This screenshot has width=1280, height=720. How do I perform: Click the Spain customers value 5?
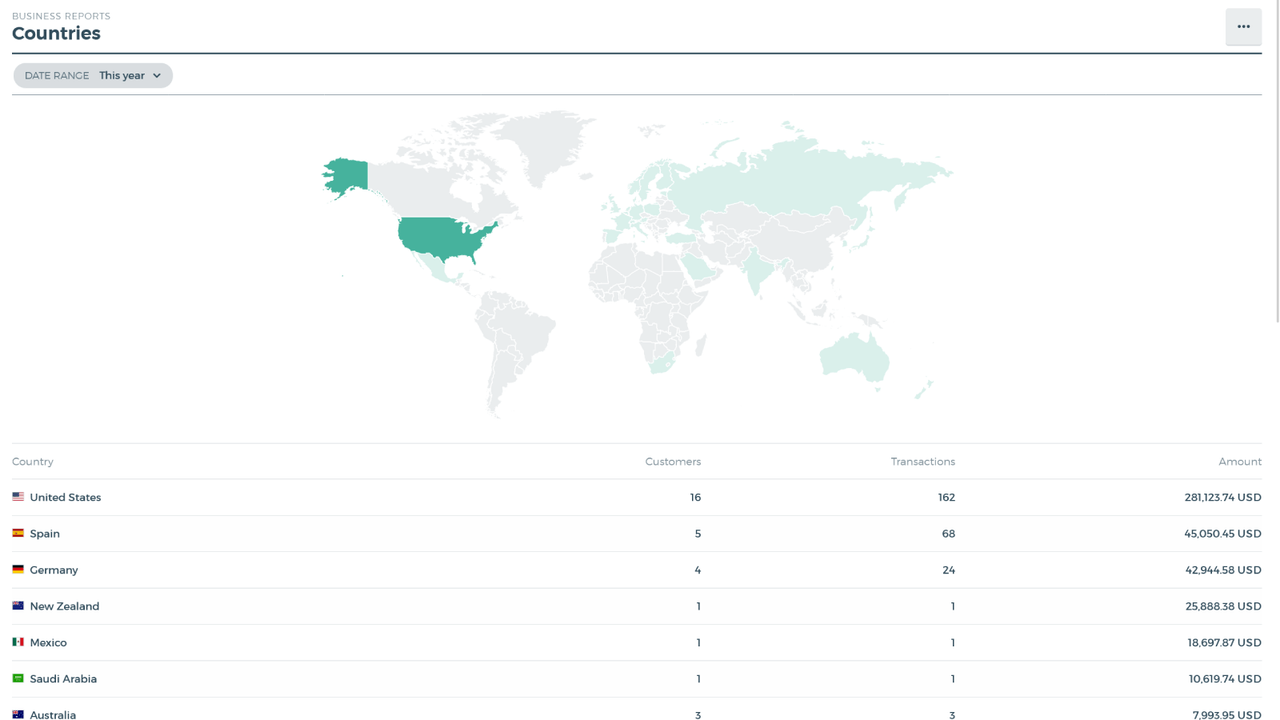698,534
